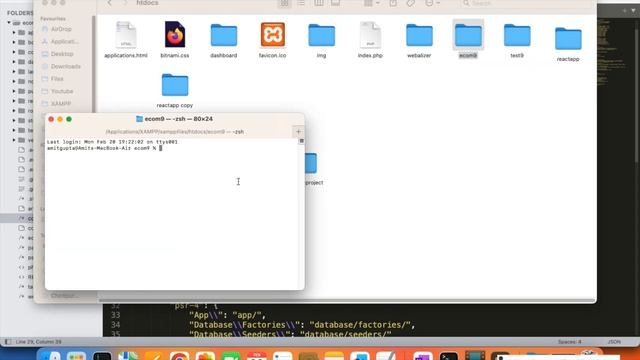Open the dashboard folder in Finder
This screenshot has width=640, height=360.
[x=224, y=39]
